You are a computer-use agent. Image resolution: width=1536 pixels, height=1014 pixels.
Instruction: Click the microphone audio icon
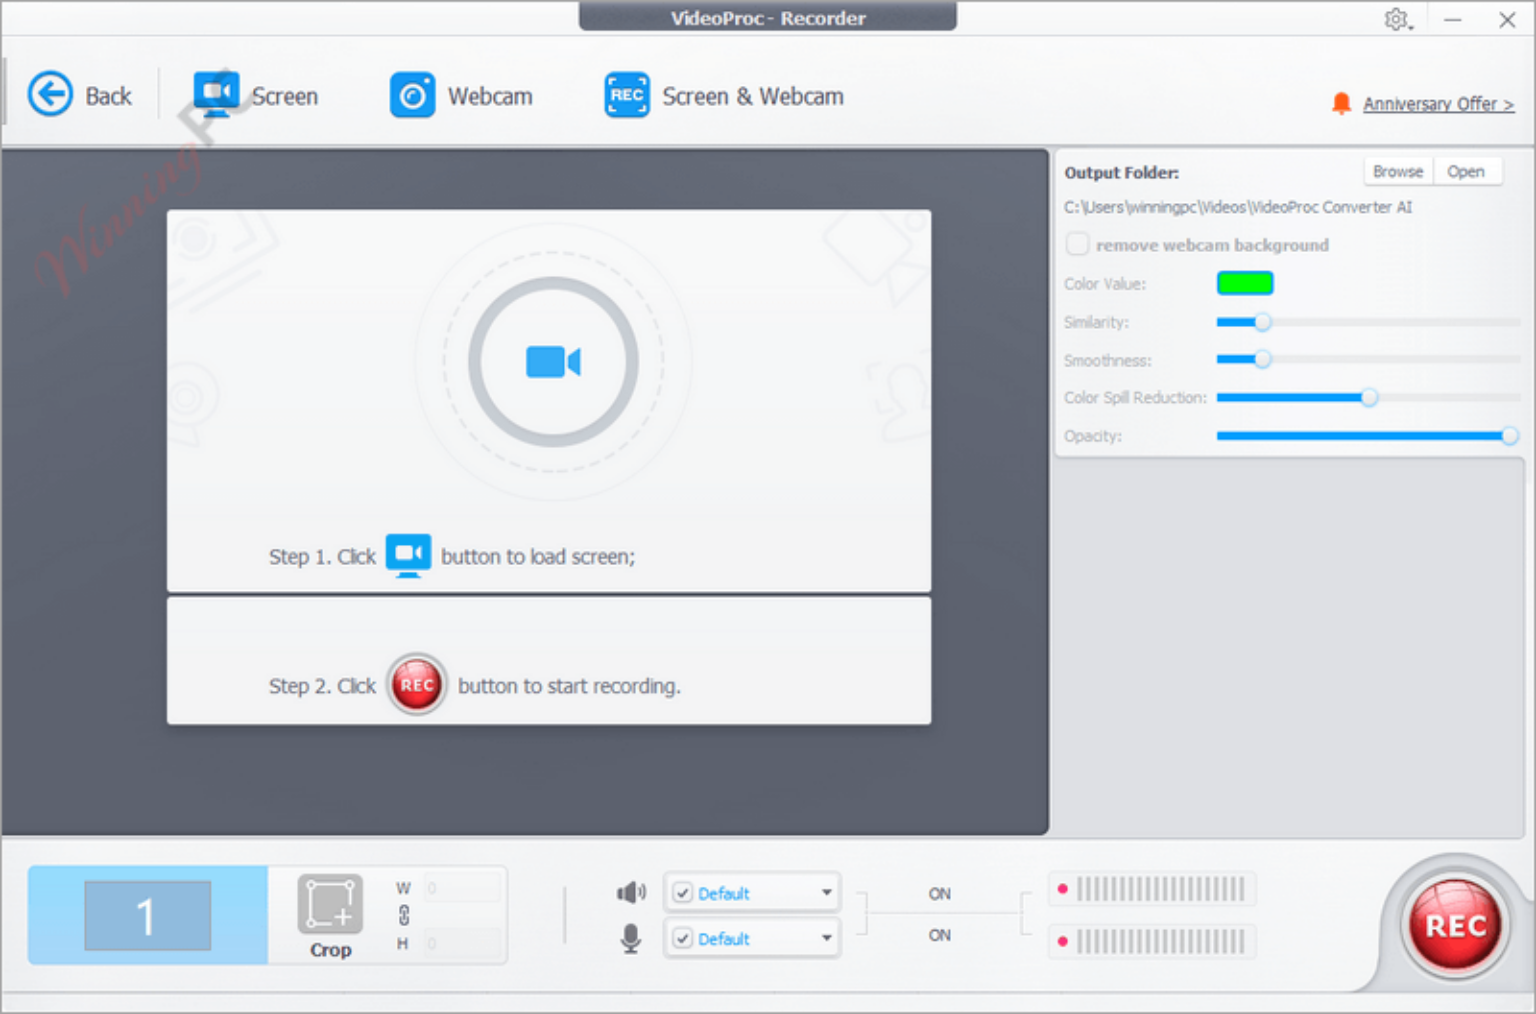[630, 938]
